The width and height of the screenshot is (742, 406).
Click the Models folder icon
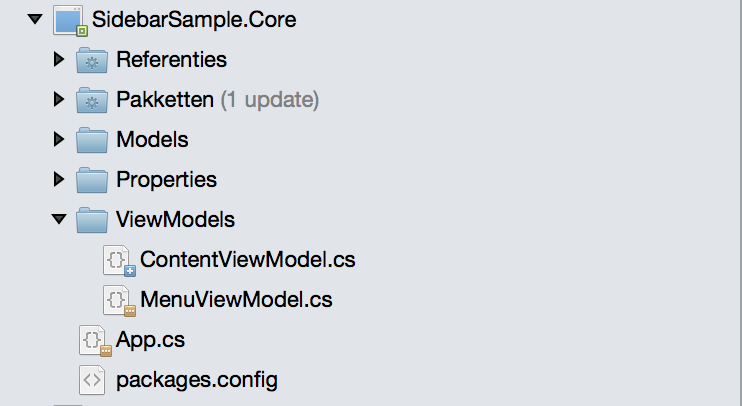click(x=92, y=140)
